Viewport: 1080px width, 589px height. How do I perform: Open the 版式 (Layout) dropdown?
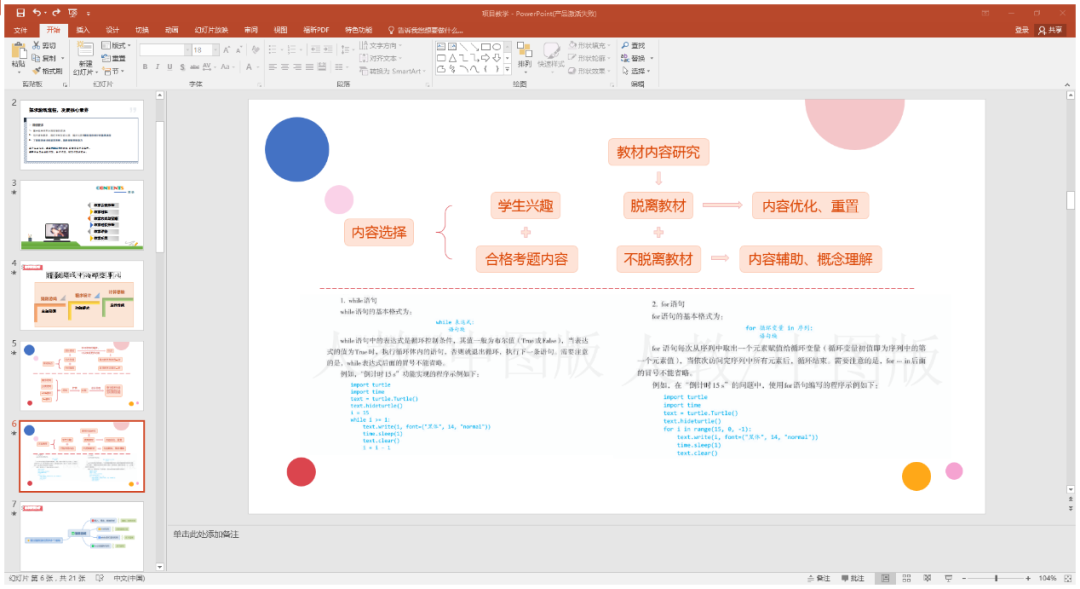[116, 45]
